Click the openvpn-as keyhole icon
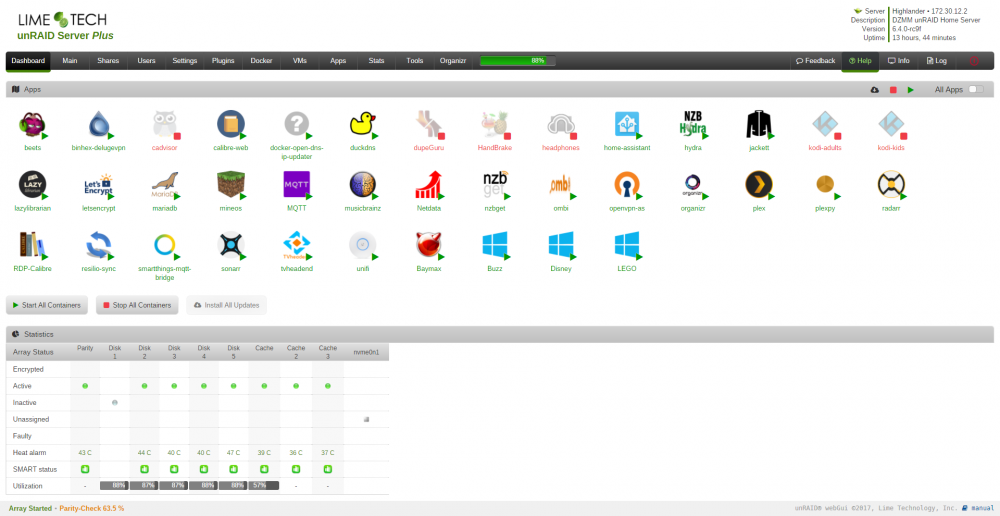The width and height of the screenshot is (1000, 516). pos(627,184)
